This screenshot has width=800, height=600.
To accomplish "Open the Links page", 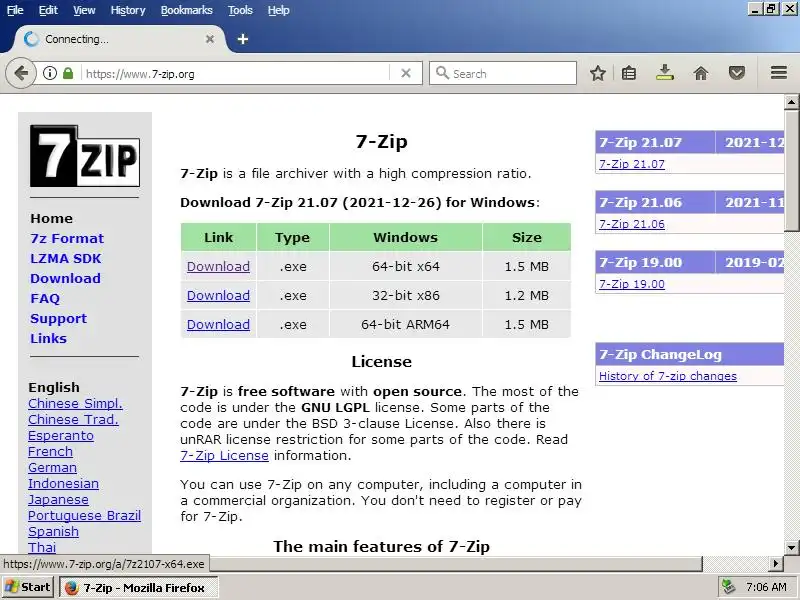I will (48, 338).
